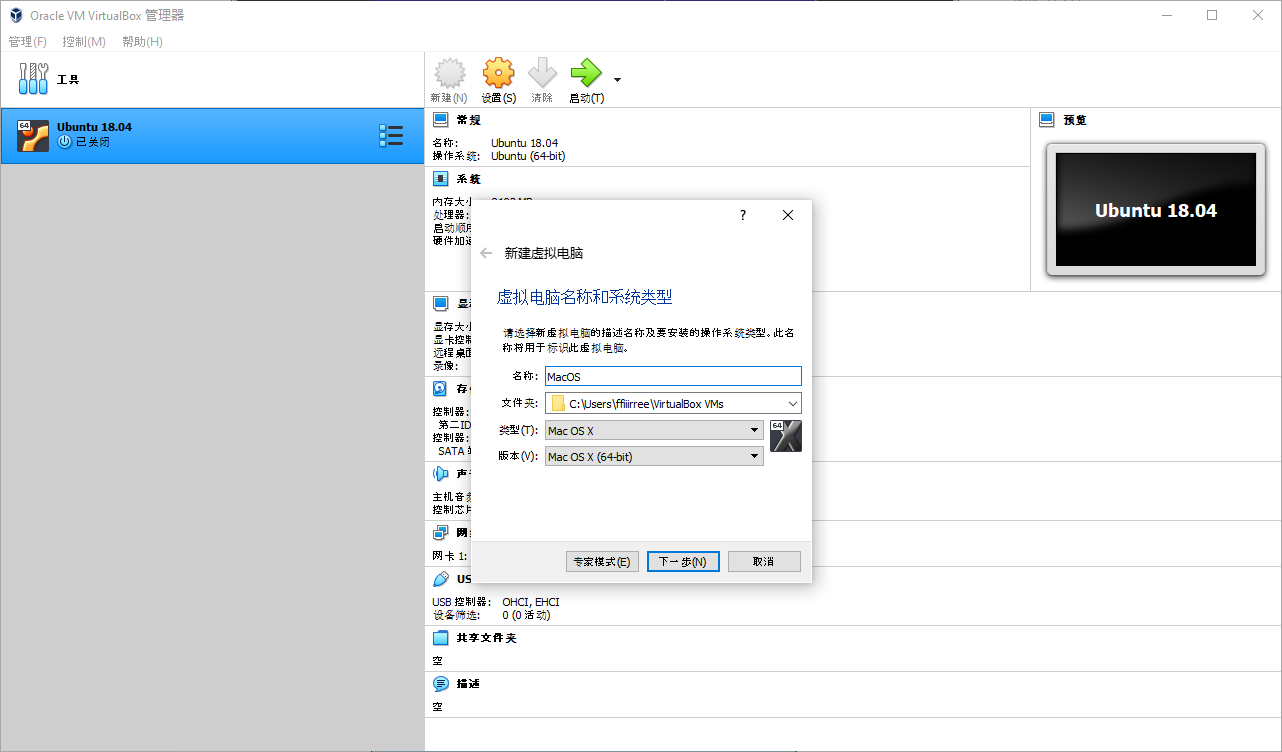Click the System (系统) heading
Viewport: 1282px width, 752px height.
[468, 179]
